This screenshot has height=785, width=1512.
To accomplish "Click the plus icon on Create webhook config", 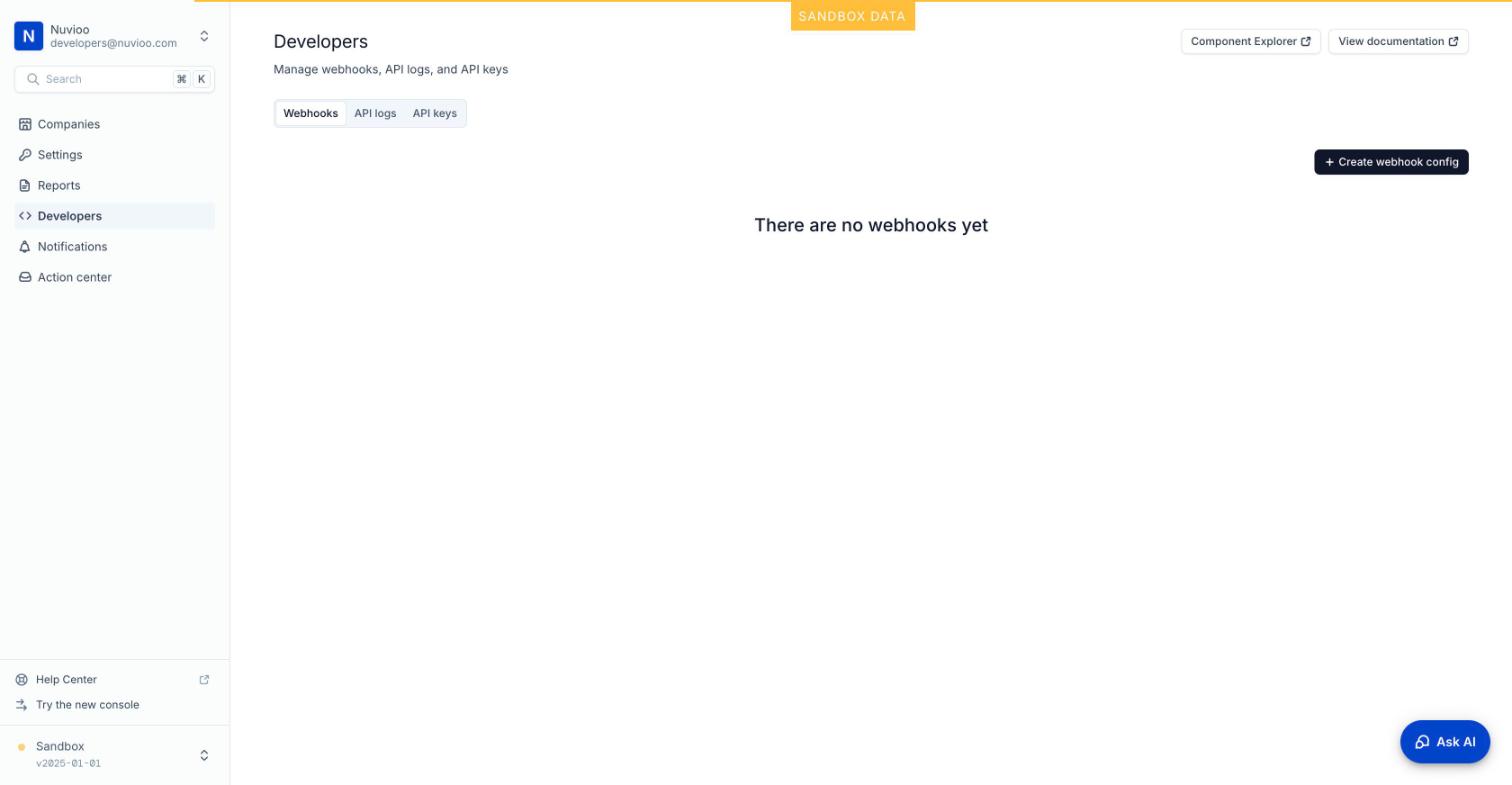I will 1329,162.
